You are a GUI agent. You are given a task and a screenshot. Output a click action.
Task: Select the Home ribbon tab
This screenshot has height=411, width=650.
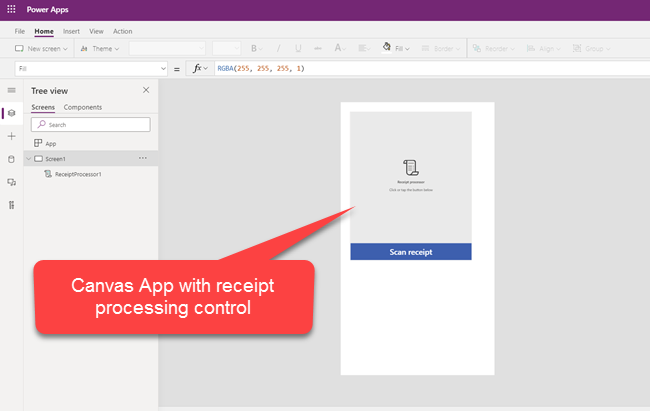[44, 31]
